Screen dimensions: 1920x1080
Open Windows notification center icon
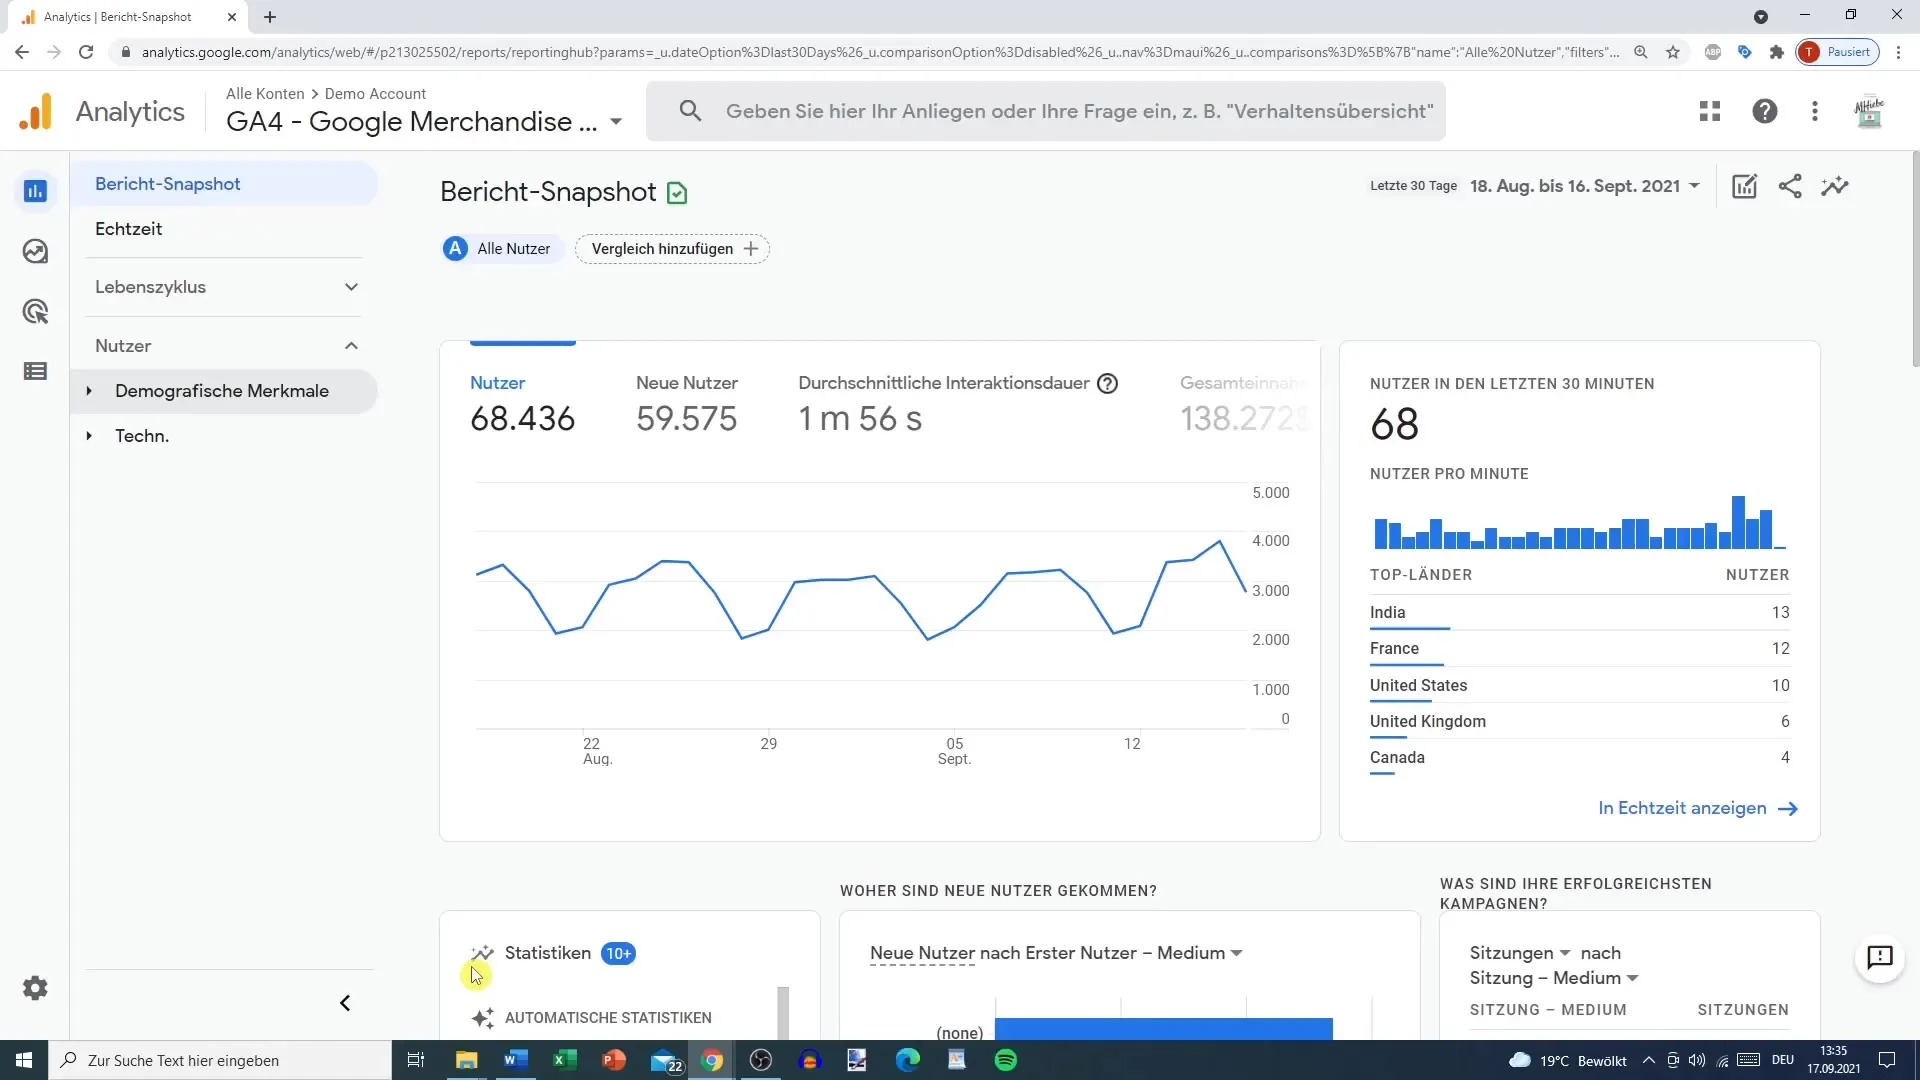[1886, 1060]
